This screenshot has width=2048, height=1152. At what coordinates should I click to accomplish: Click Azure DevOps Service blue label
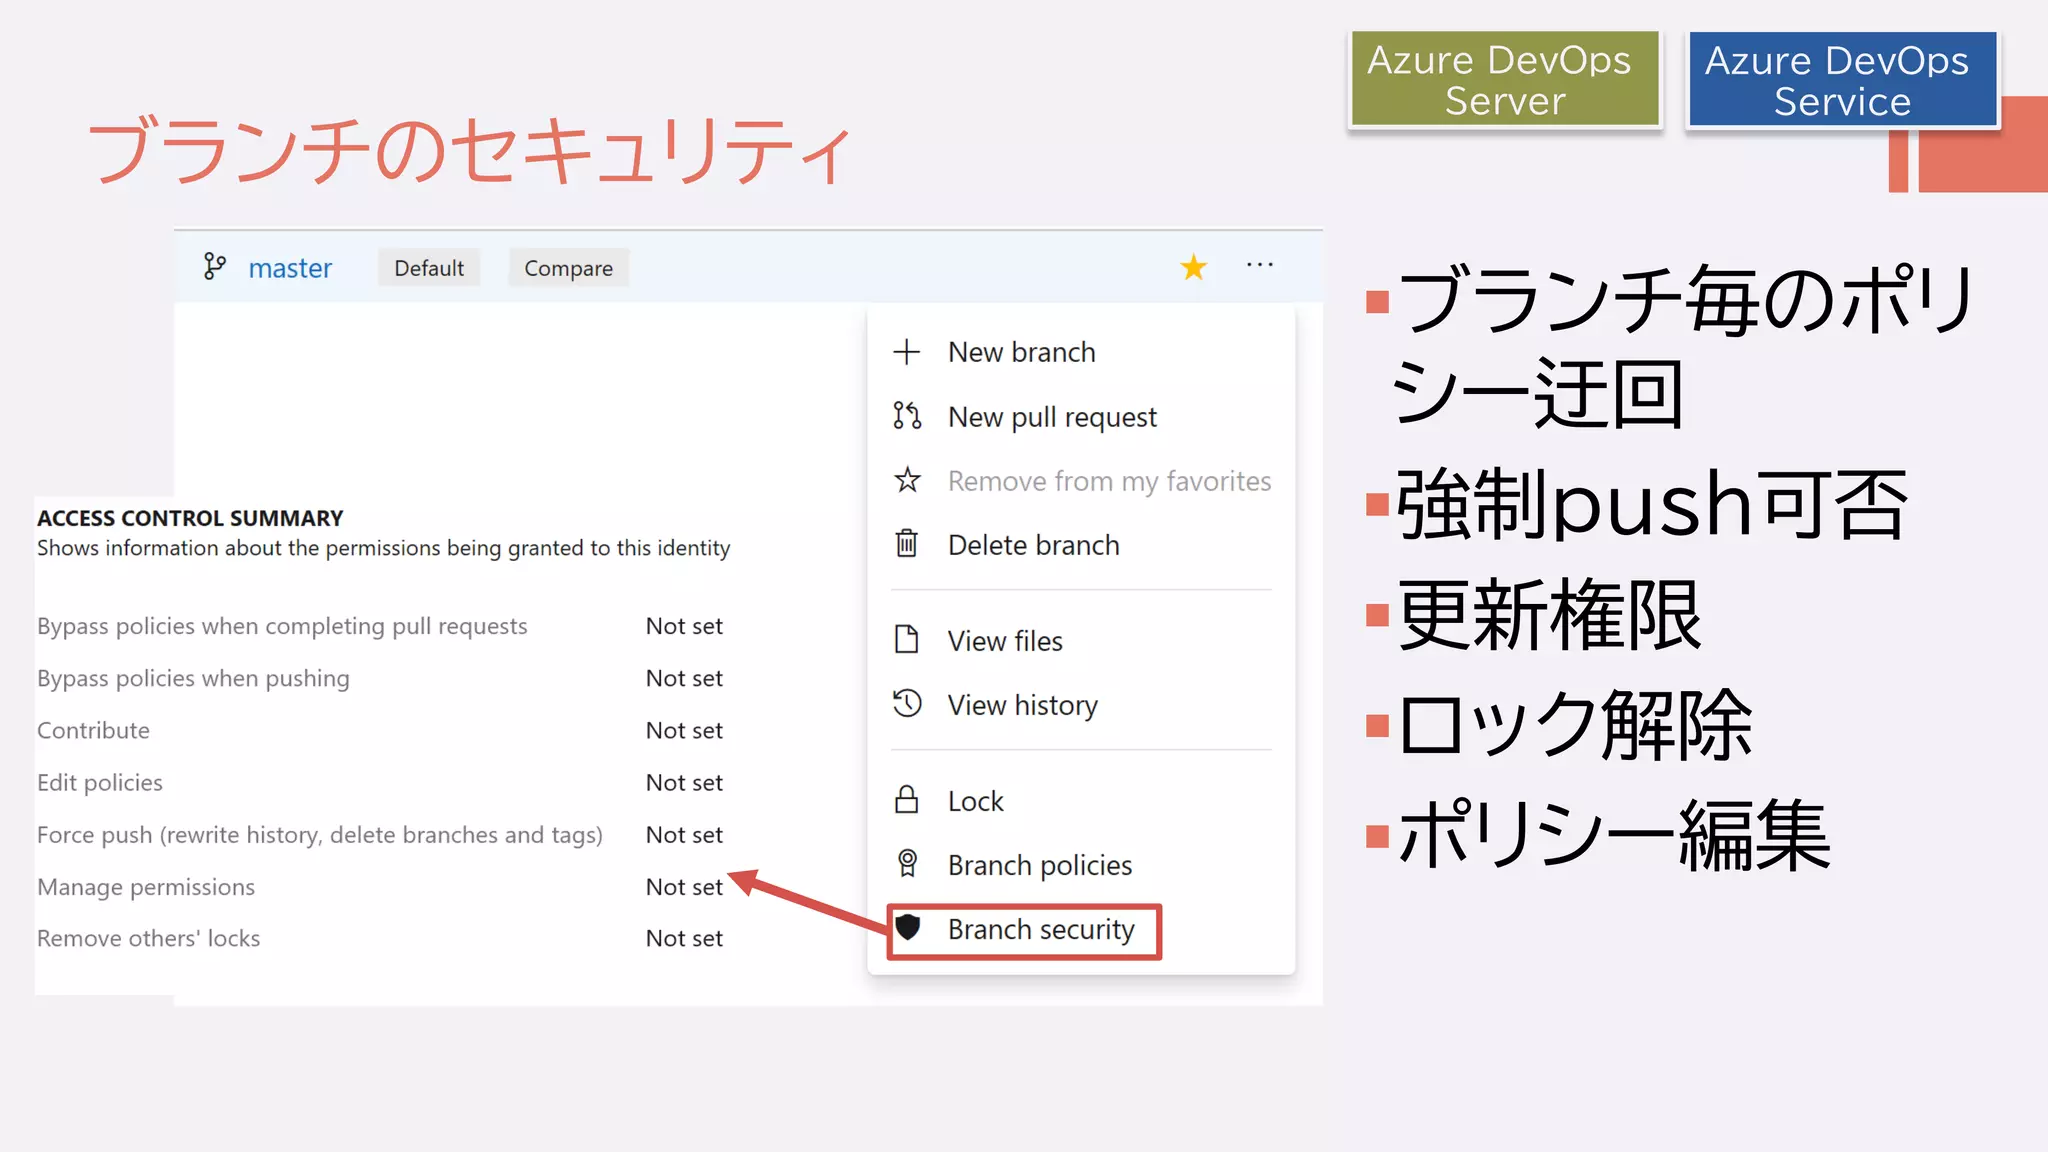point(1841,80)
